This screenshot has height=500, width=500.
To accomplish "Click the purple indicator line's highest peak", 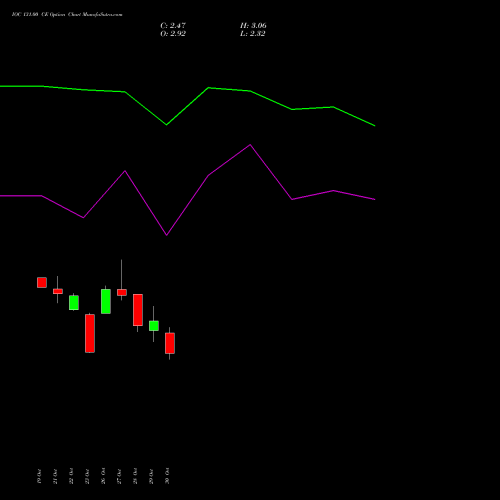I will [x=250, y=145].
